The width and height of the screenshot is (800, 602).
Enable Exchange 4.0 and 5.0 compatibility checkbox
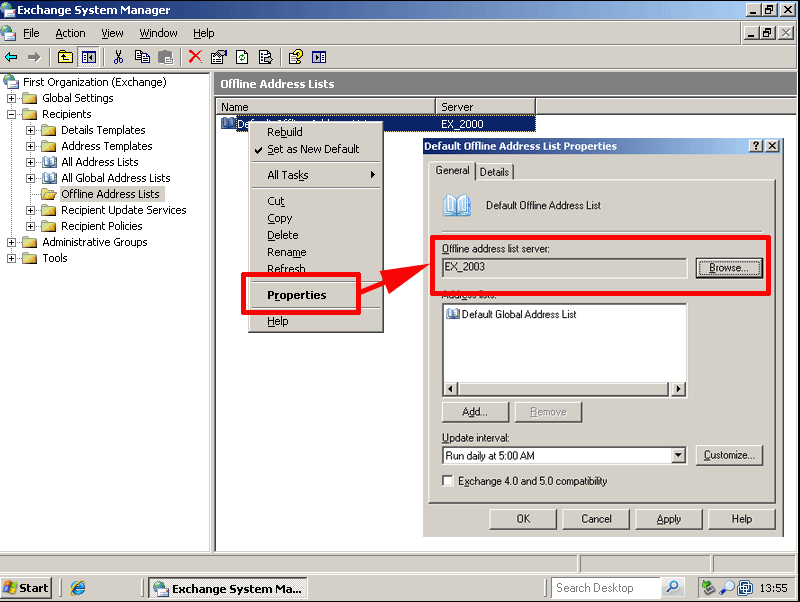pos(447,481)
